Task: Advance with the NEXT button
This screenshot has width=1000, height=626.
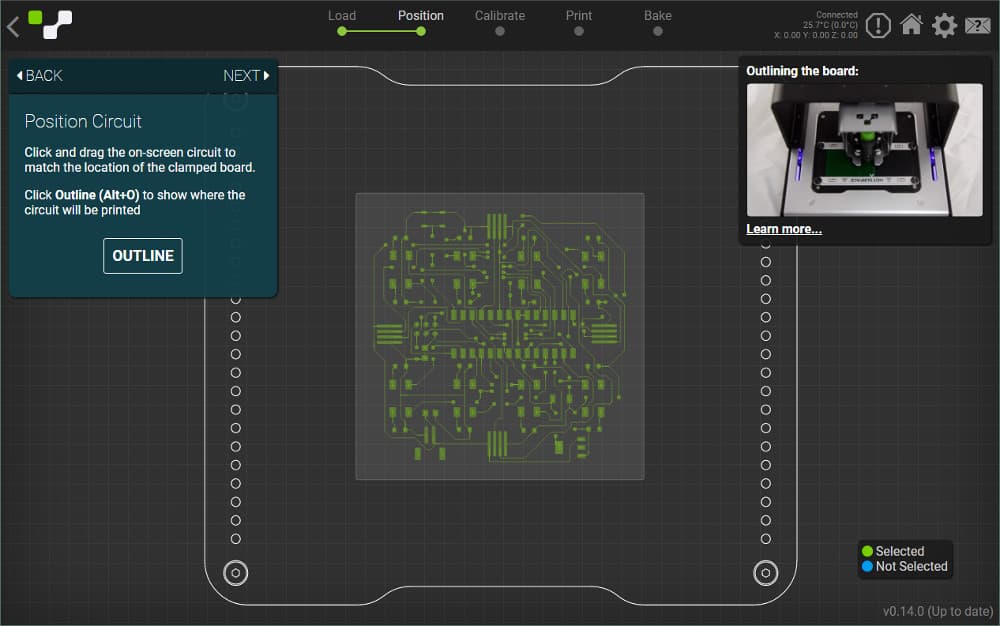Action: (246, 75)
